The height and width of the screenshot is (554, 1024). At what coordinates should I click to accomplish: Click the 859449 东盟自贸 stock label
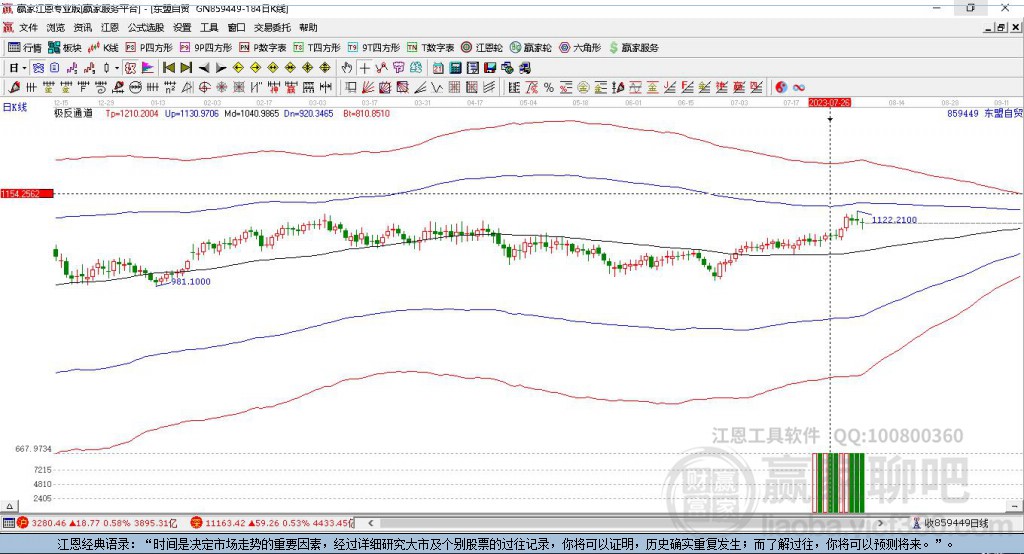985,113
